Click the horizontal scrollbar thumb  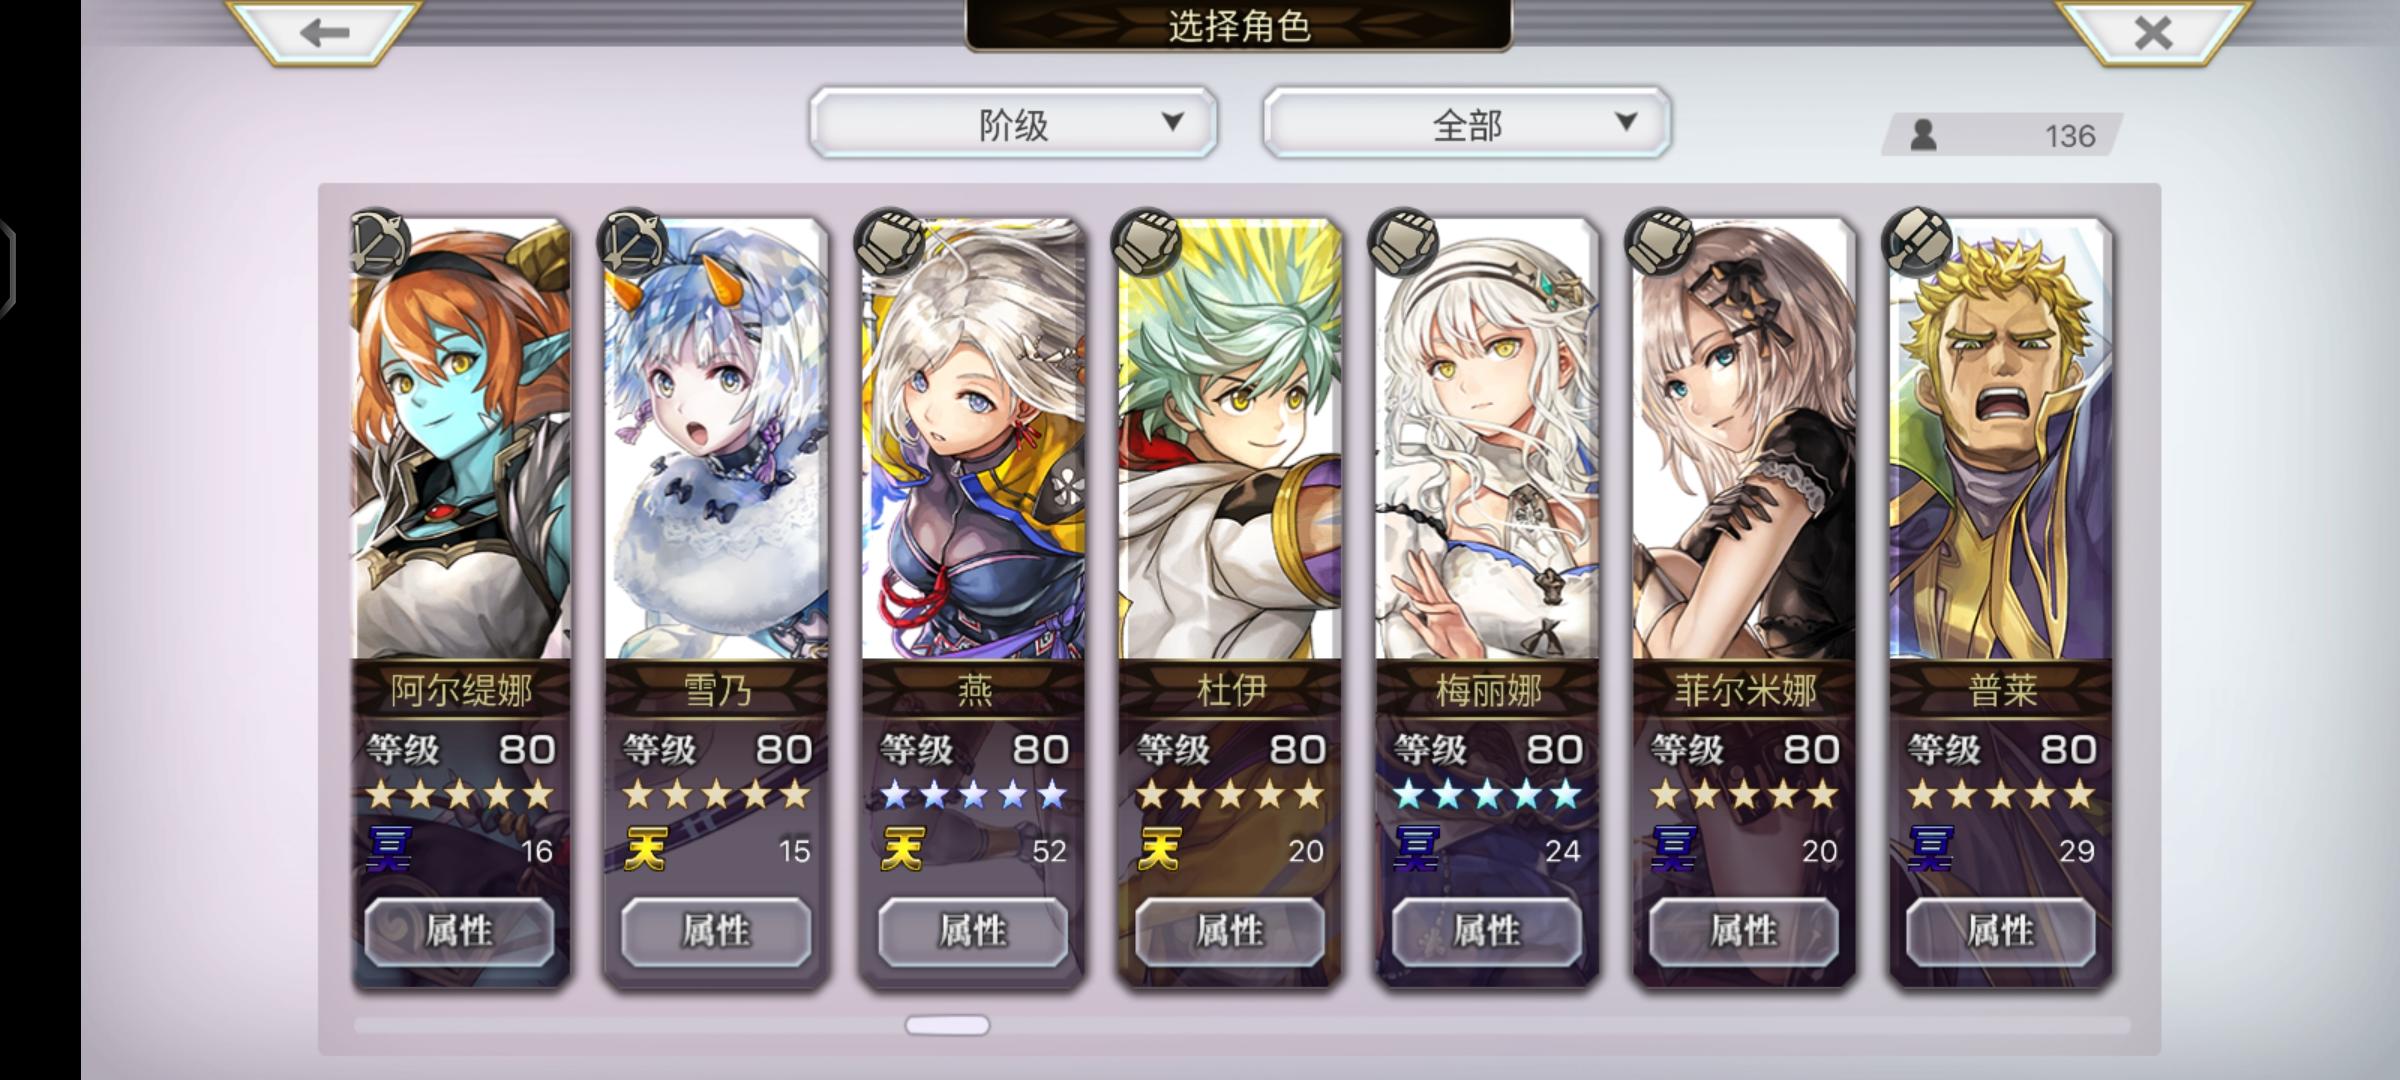click(947, 1025)
